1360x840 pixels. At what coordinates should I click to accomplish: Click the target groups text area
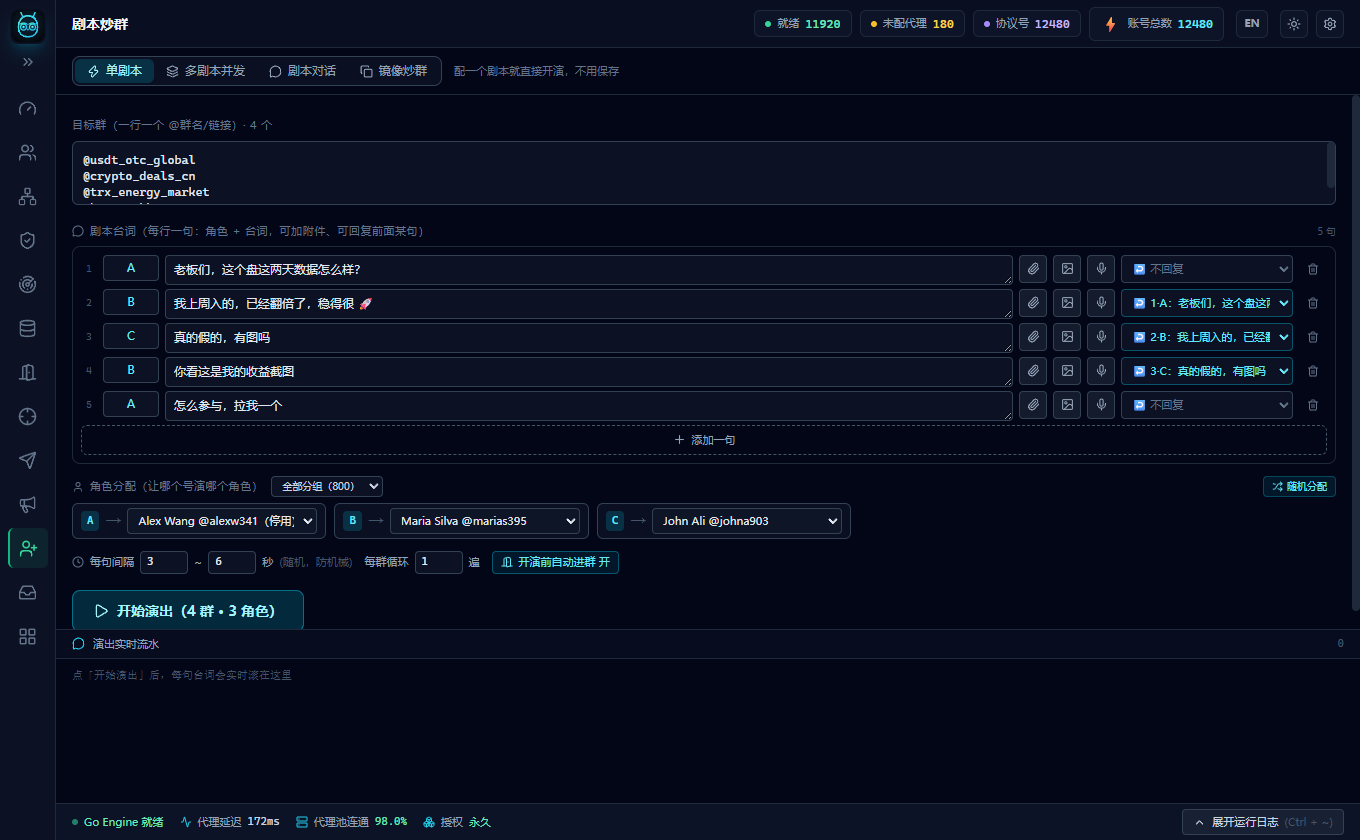pyautogui.click(x=704, y=173)
